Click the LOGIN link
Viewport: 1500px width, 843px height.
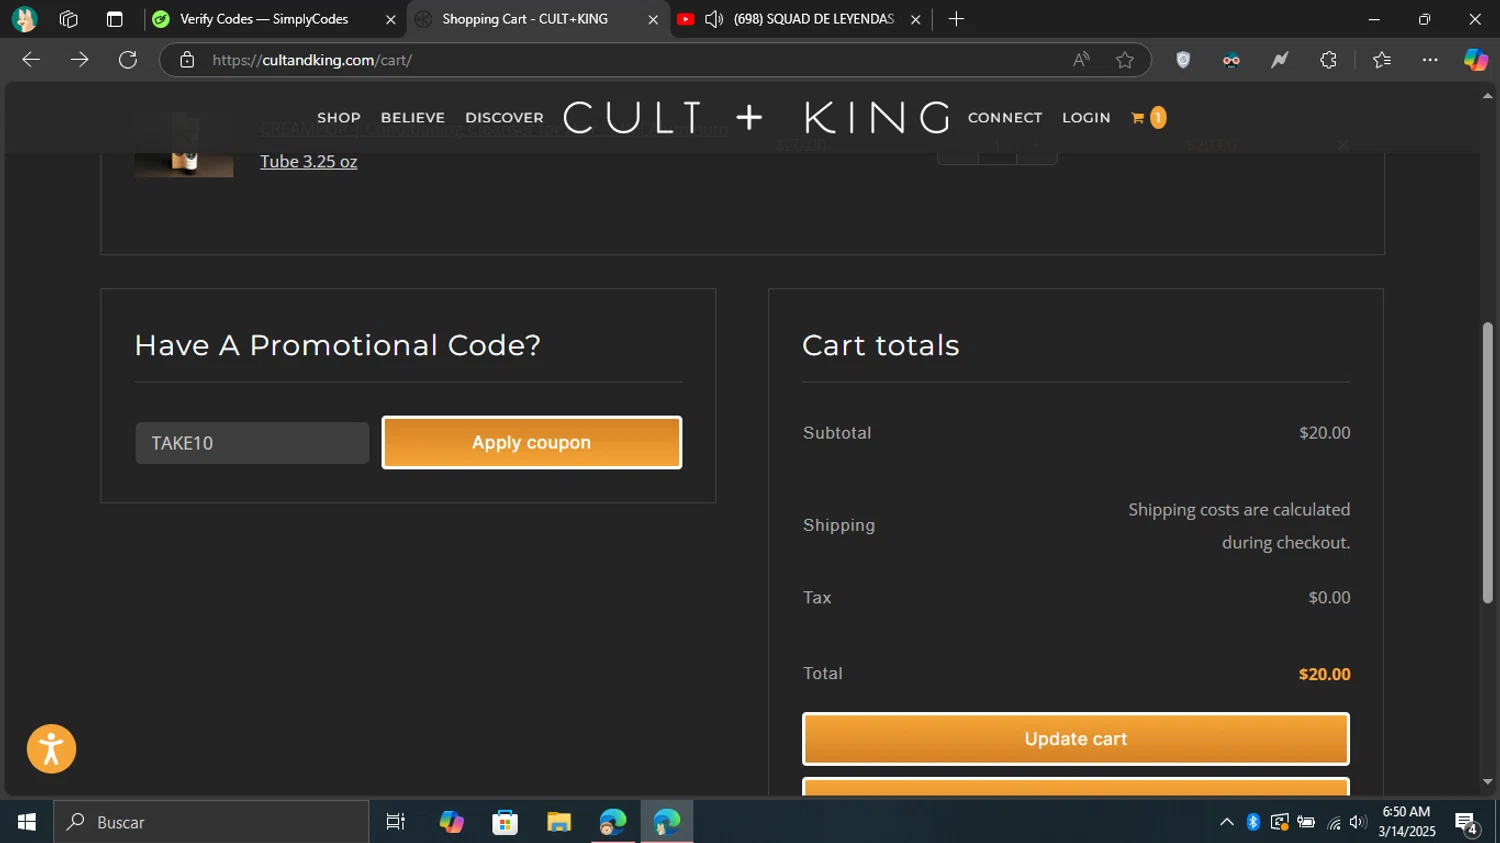coord(1086,118)
